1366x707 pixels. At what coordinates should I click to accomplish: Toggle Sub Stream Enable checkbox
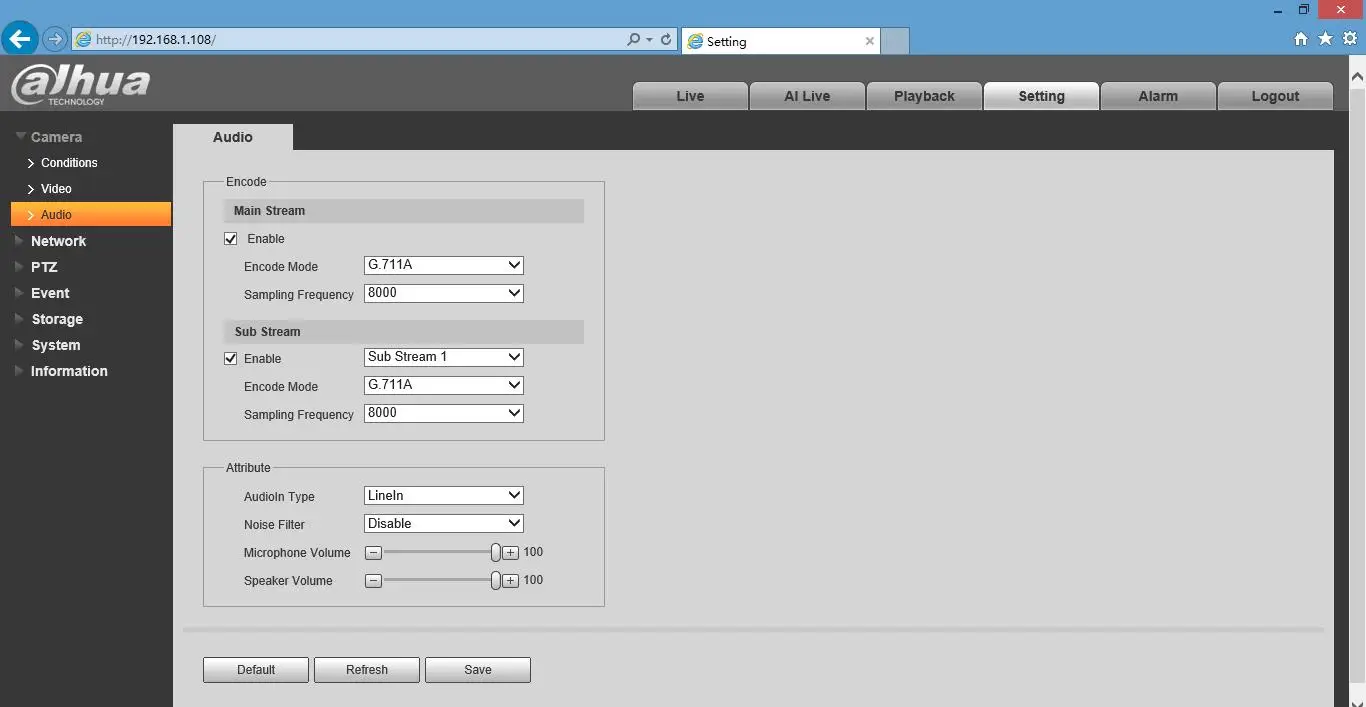coord(231,359)
